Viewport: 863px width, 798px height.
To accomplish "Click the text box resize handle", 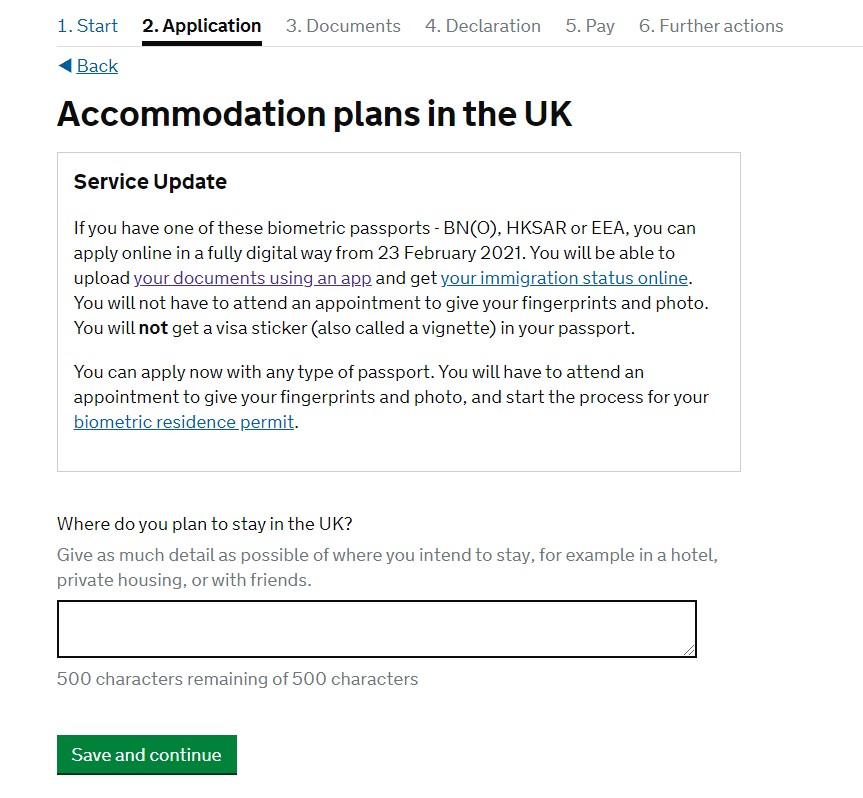I will click(690, 651).
